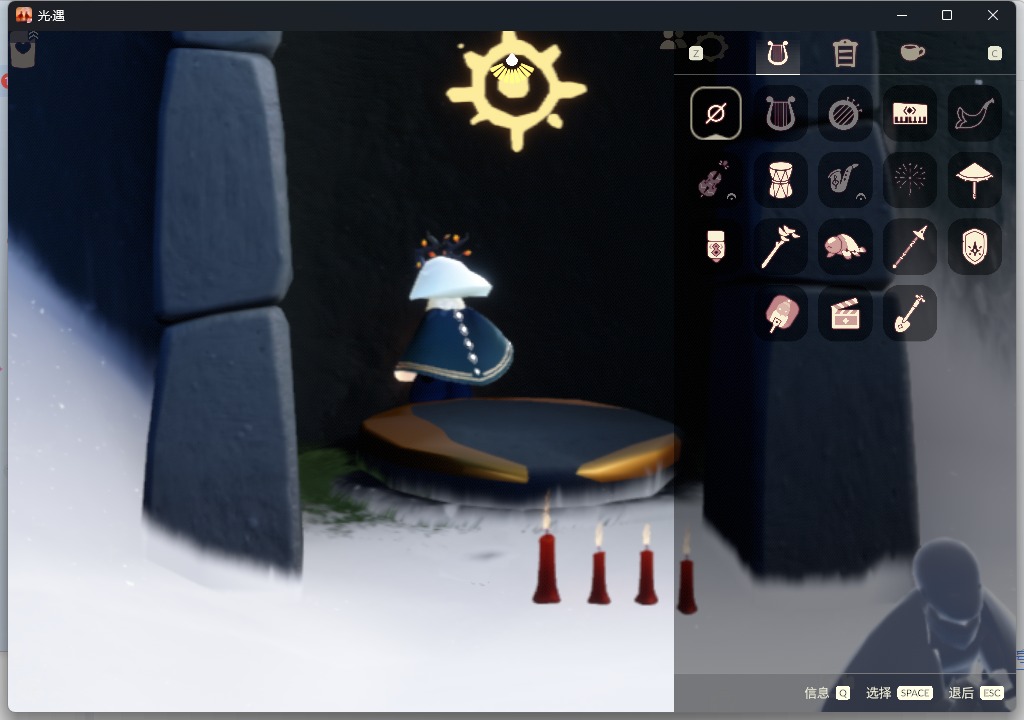Click the 退后 ESC back button
Screen dimensions: 1024x720
976,693
